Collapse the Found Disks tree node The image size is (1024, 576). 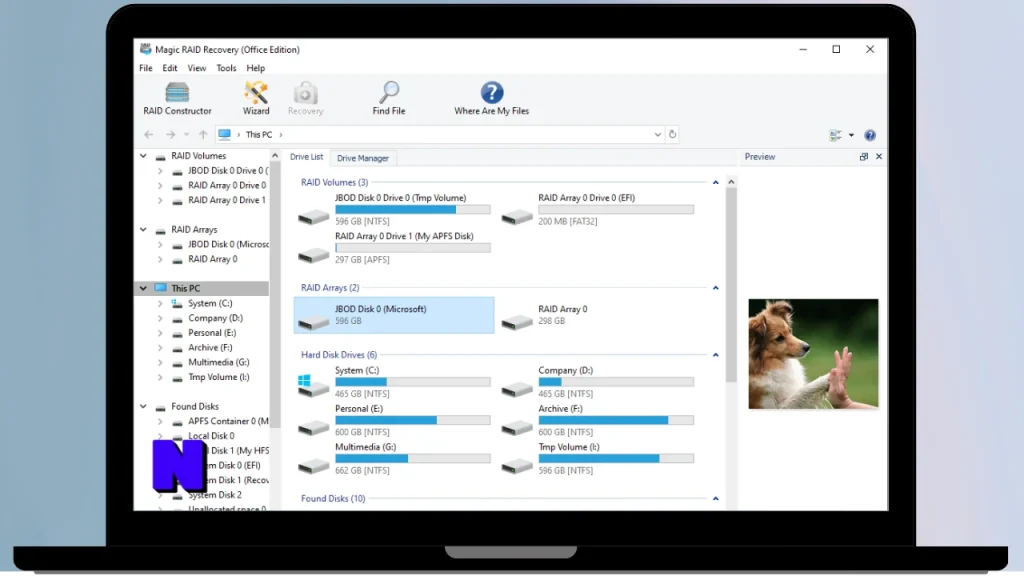point(143,406)
